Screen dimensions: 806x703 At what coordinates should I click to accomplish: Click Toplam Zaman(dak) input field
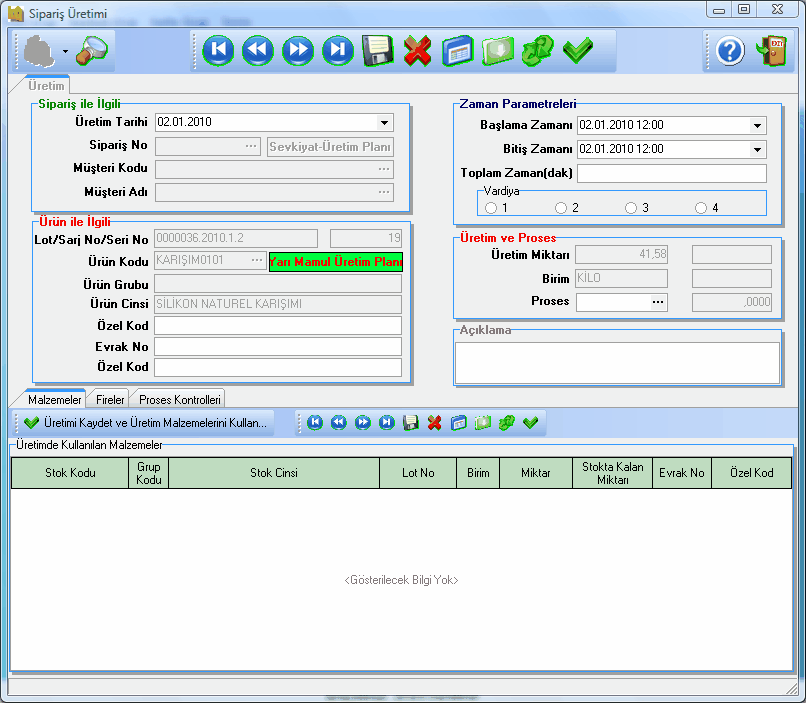[x=672, y=173]
